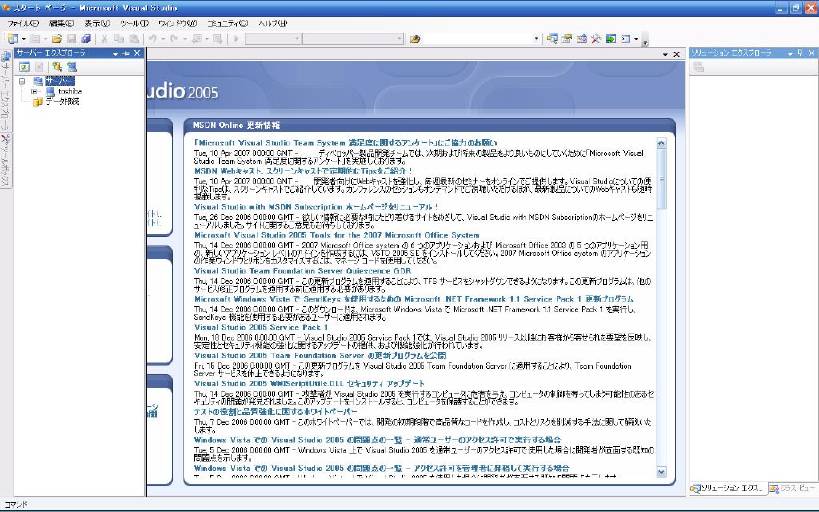Click the Start Debugging play icon
The width and height of the screenshot is (819, 512).
click(236, 39)
